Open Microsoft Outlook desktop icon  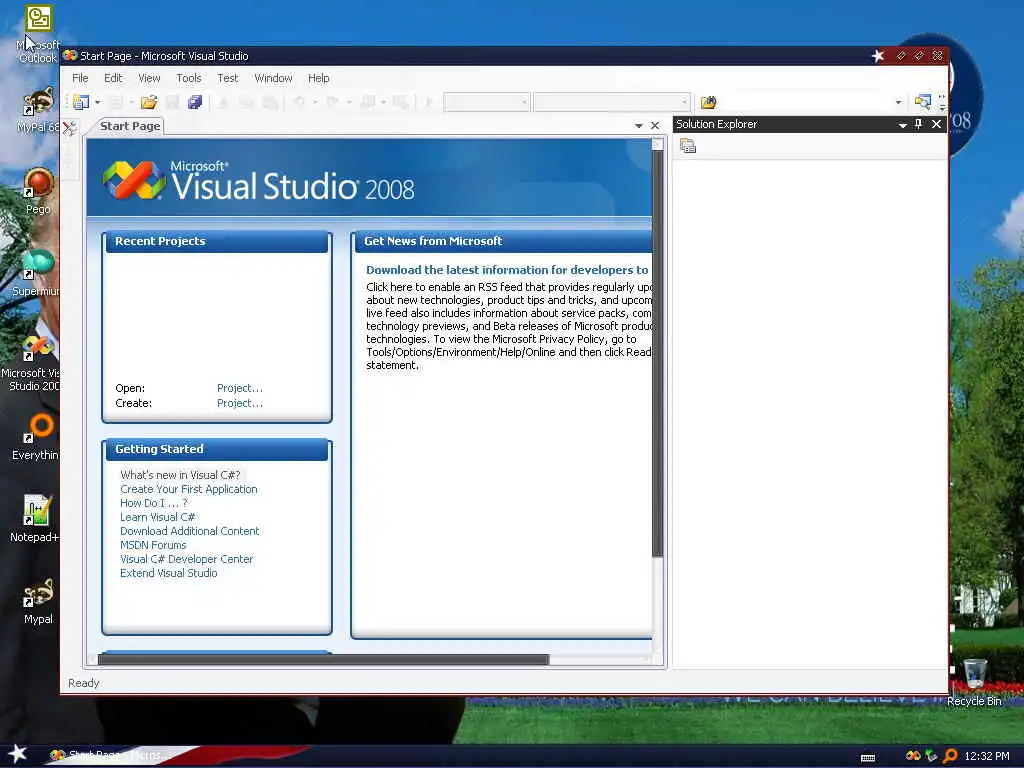point(38,34)
